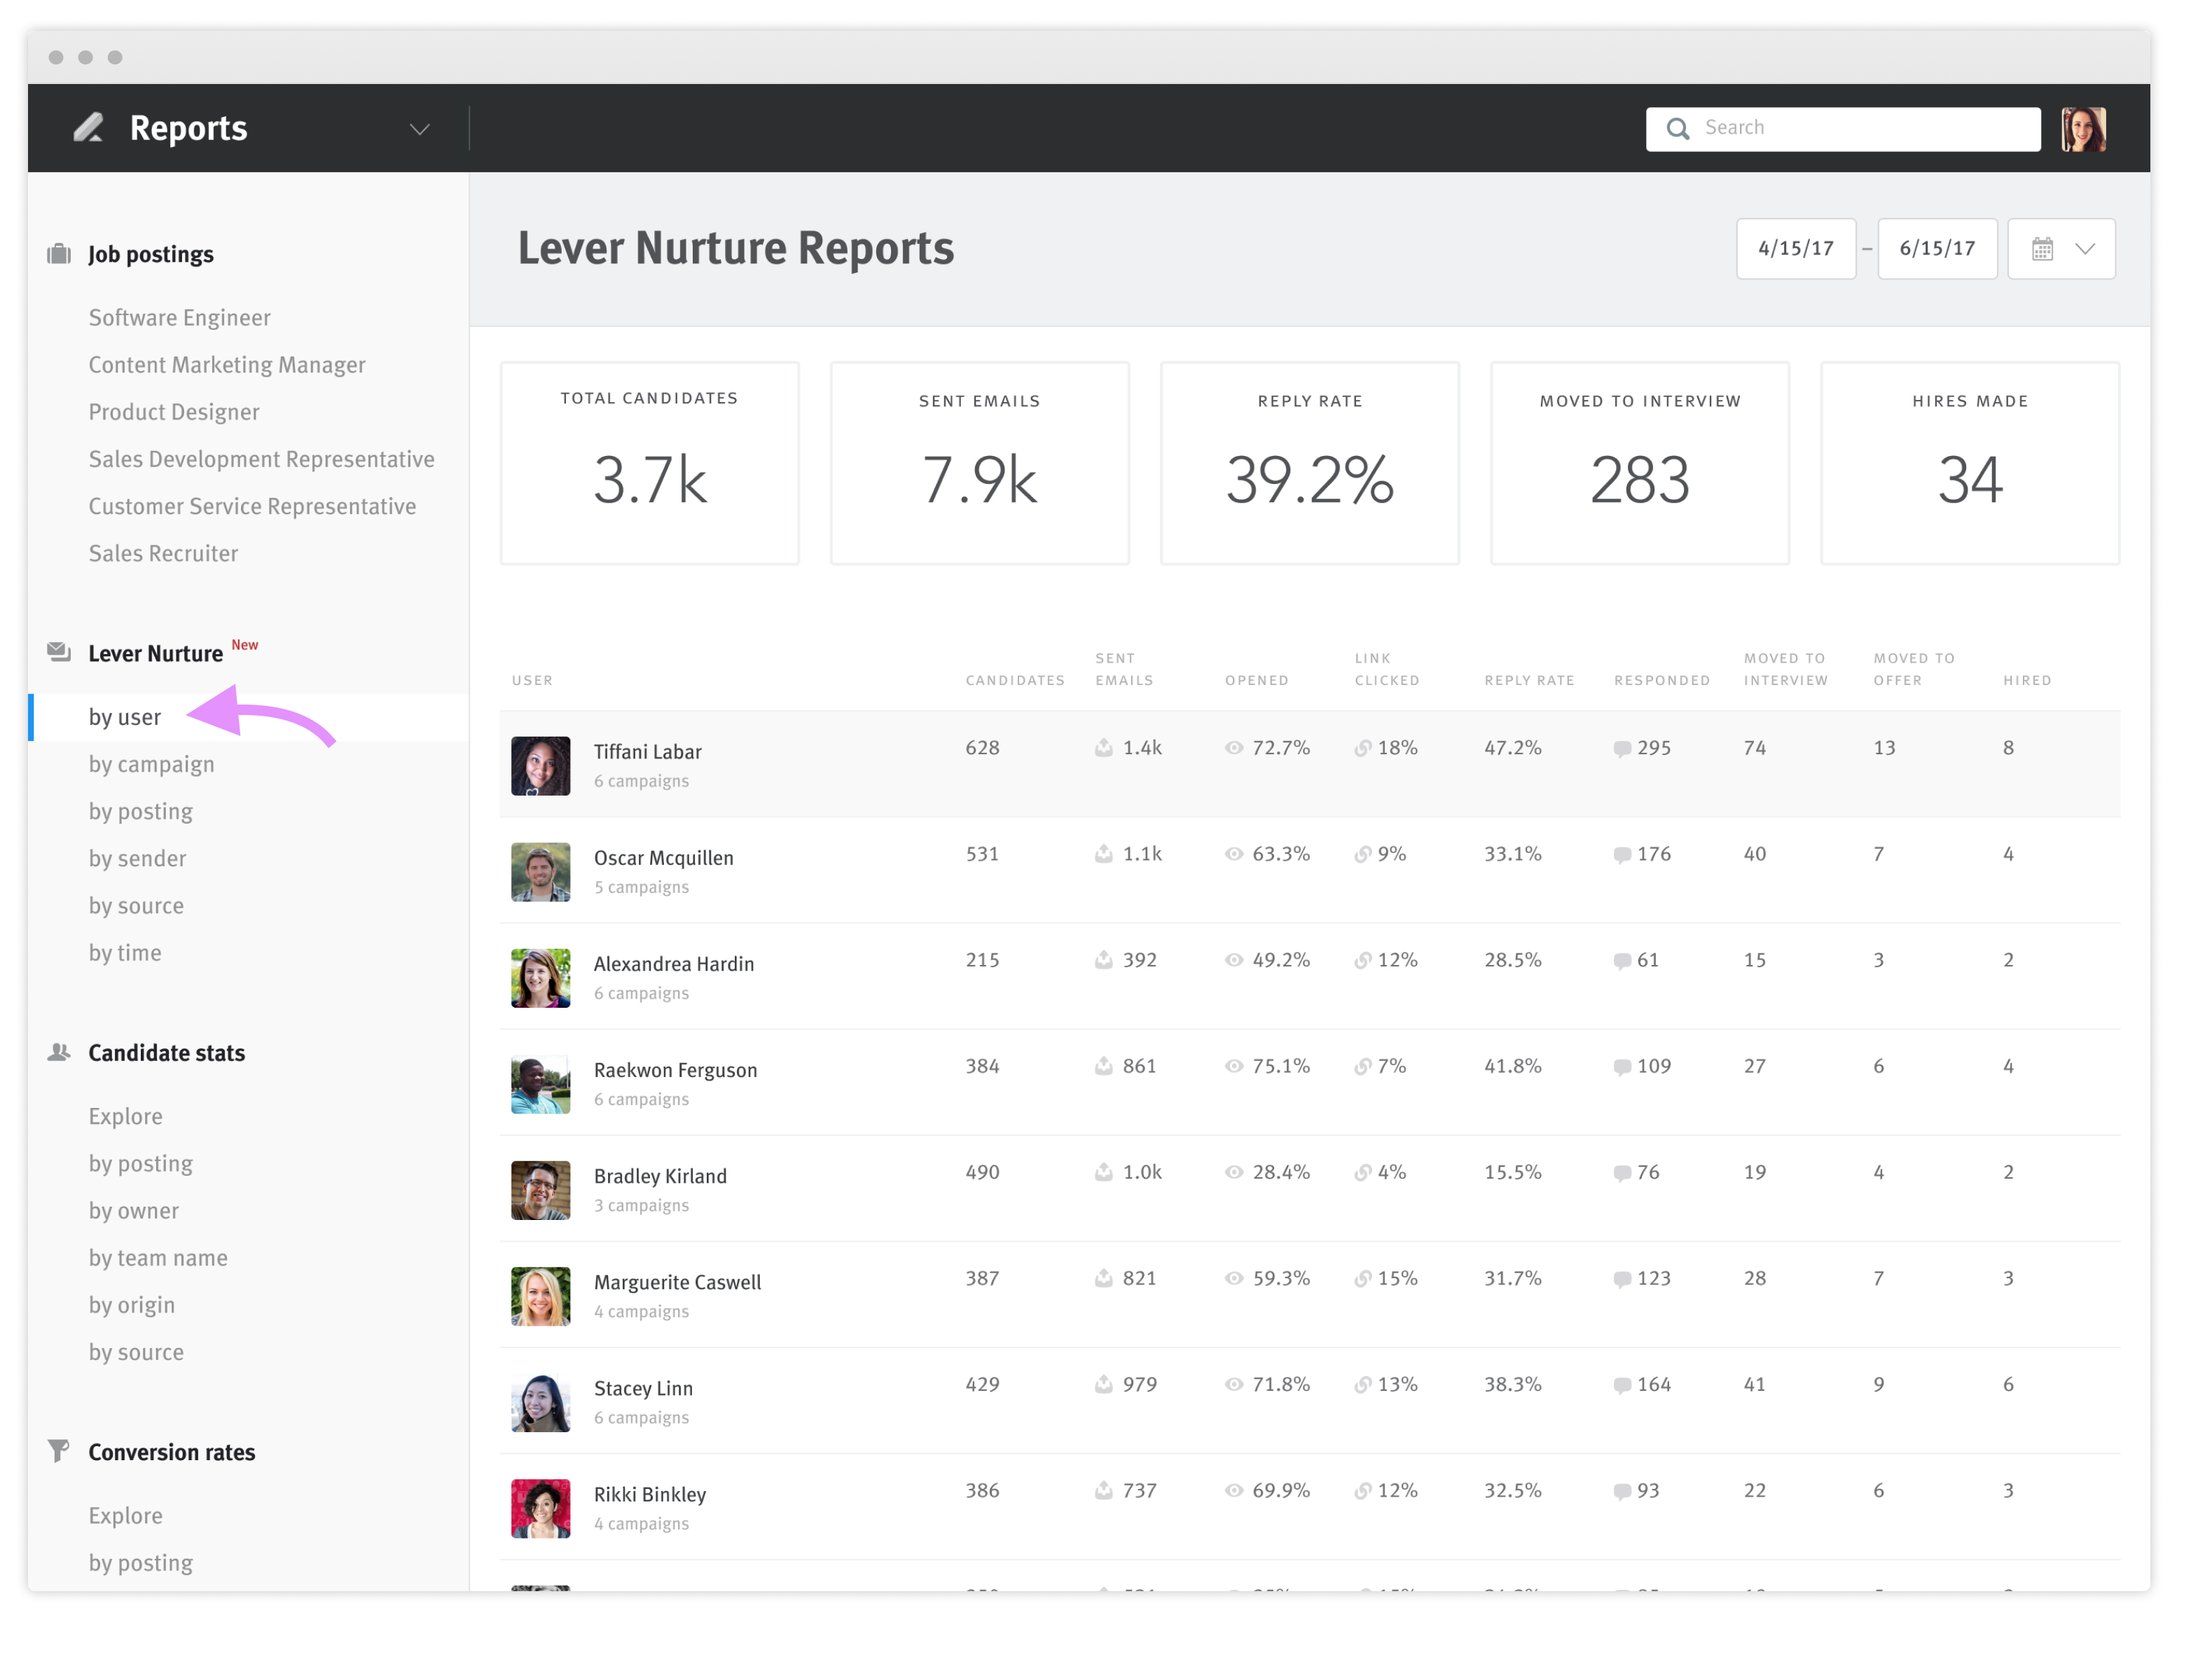Click the Conversion rates funnel icon

coord(58,1451)
